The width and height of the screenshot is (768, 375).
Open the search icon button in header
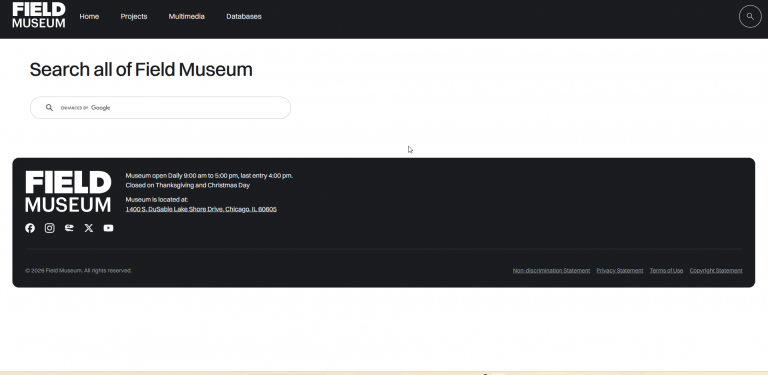(750, 16)
